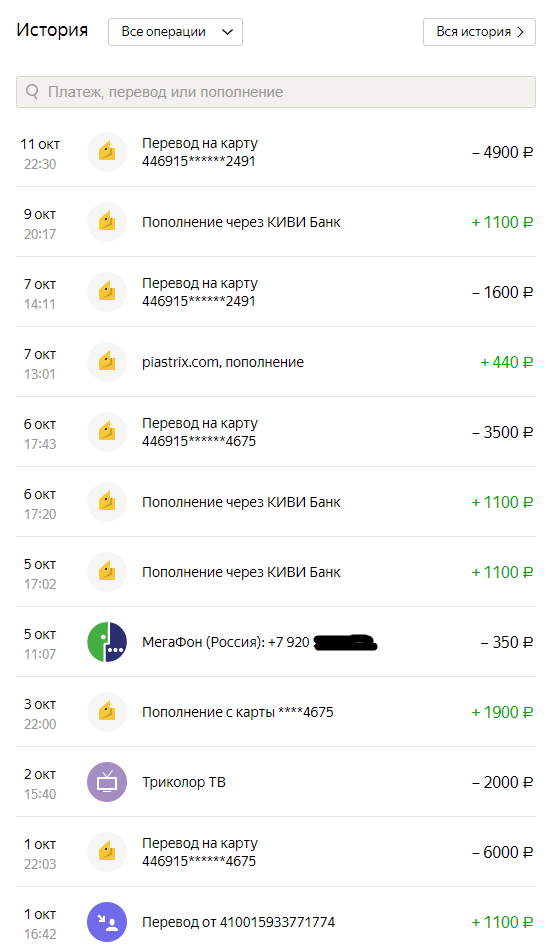Open 7 Oct 14:11 card transfer −1600 ₽

coord(276,292)
